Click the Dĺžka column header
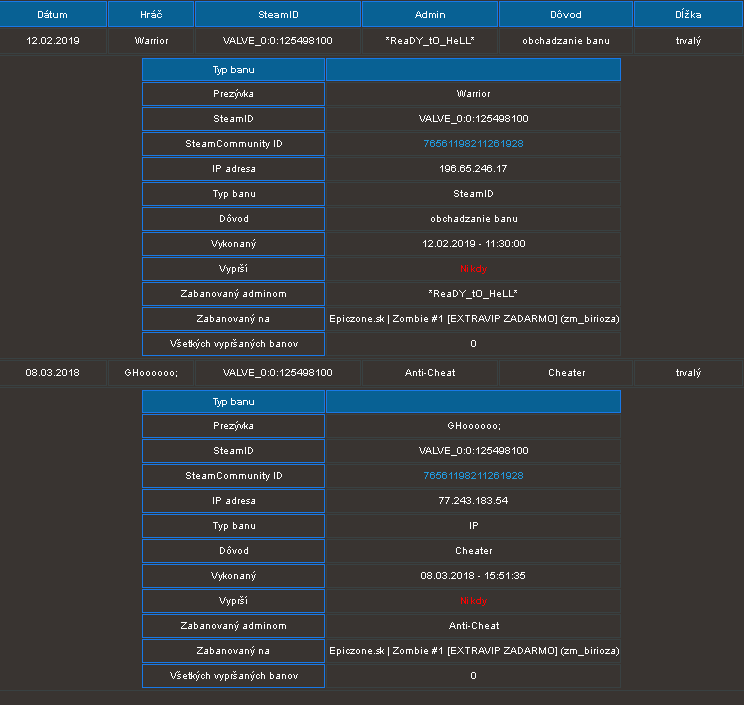The image size is (744, 705). 688,14
